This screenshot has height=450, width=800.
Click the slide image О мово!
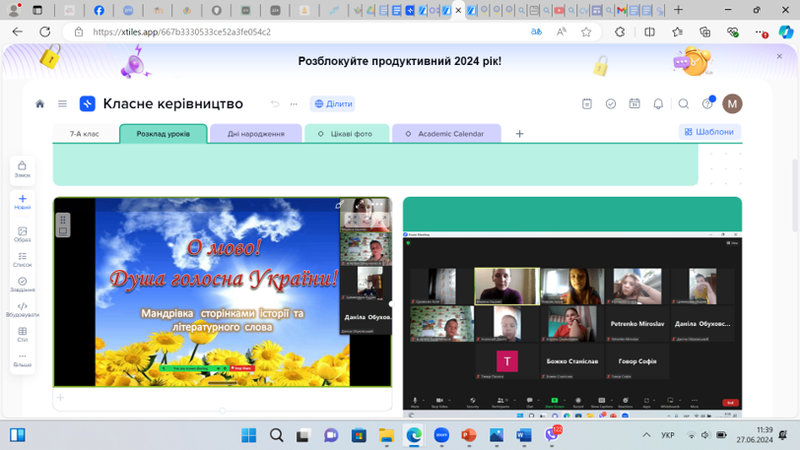(222, 292)
